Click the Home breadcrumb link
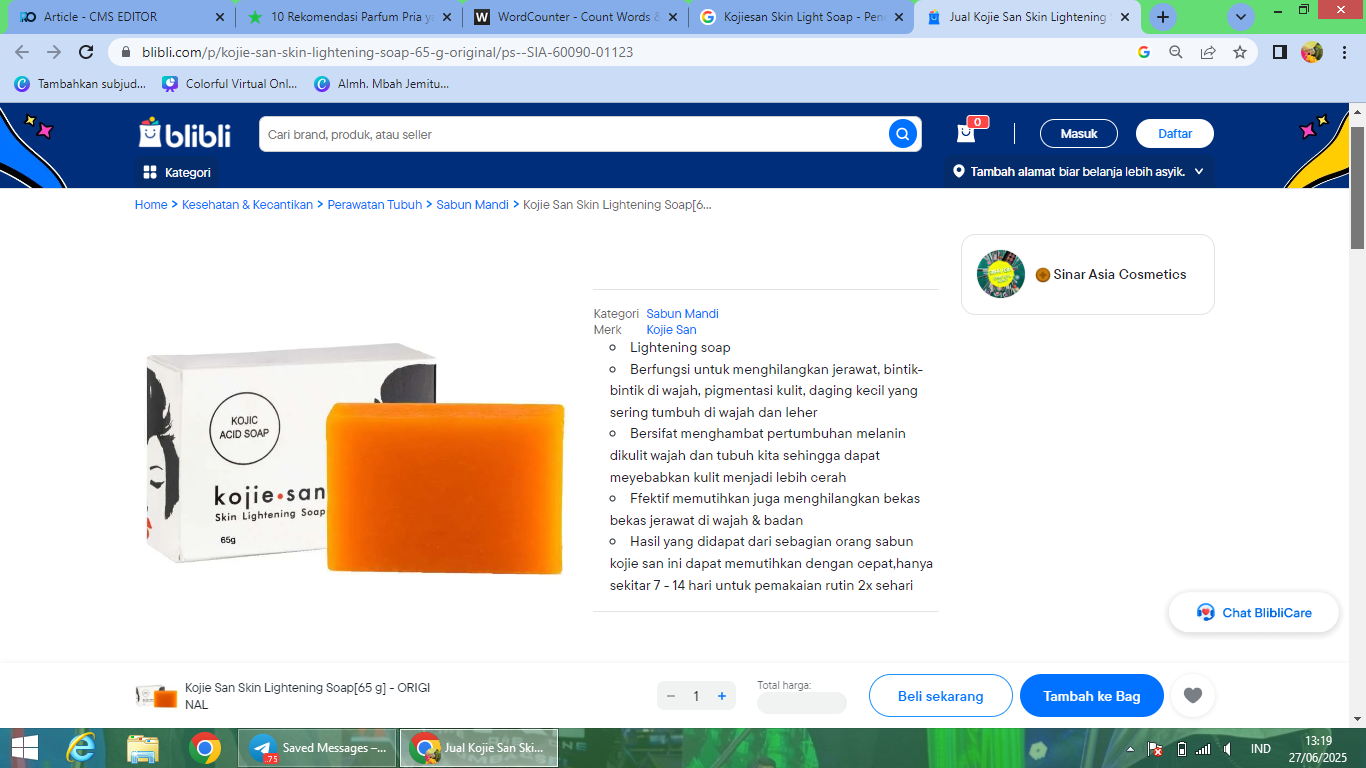 [151, 204]
